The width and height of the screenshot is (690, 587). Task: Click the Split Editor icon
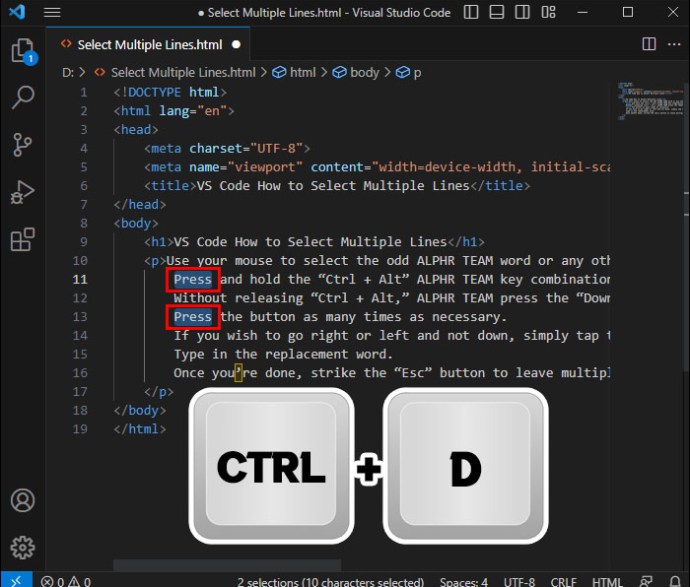click(649, 44)
